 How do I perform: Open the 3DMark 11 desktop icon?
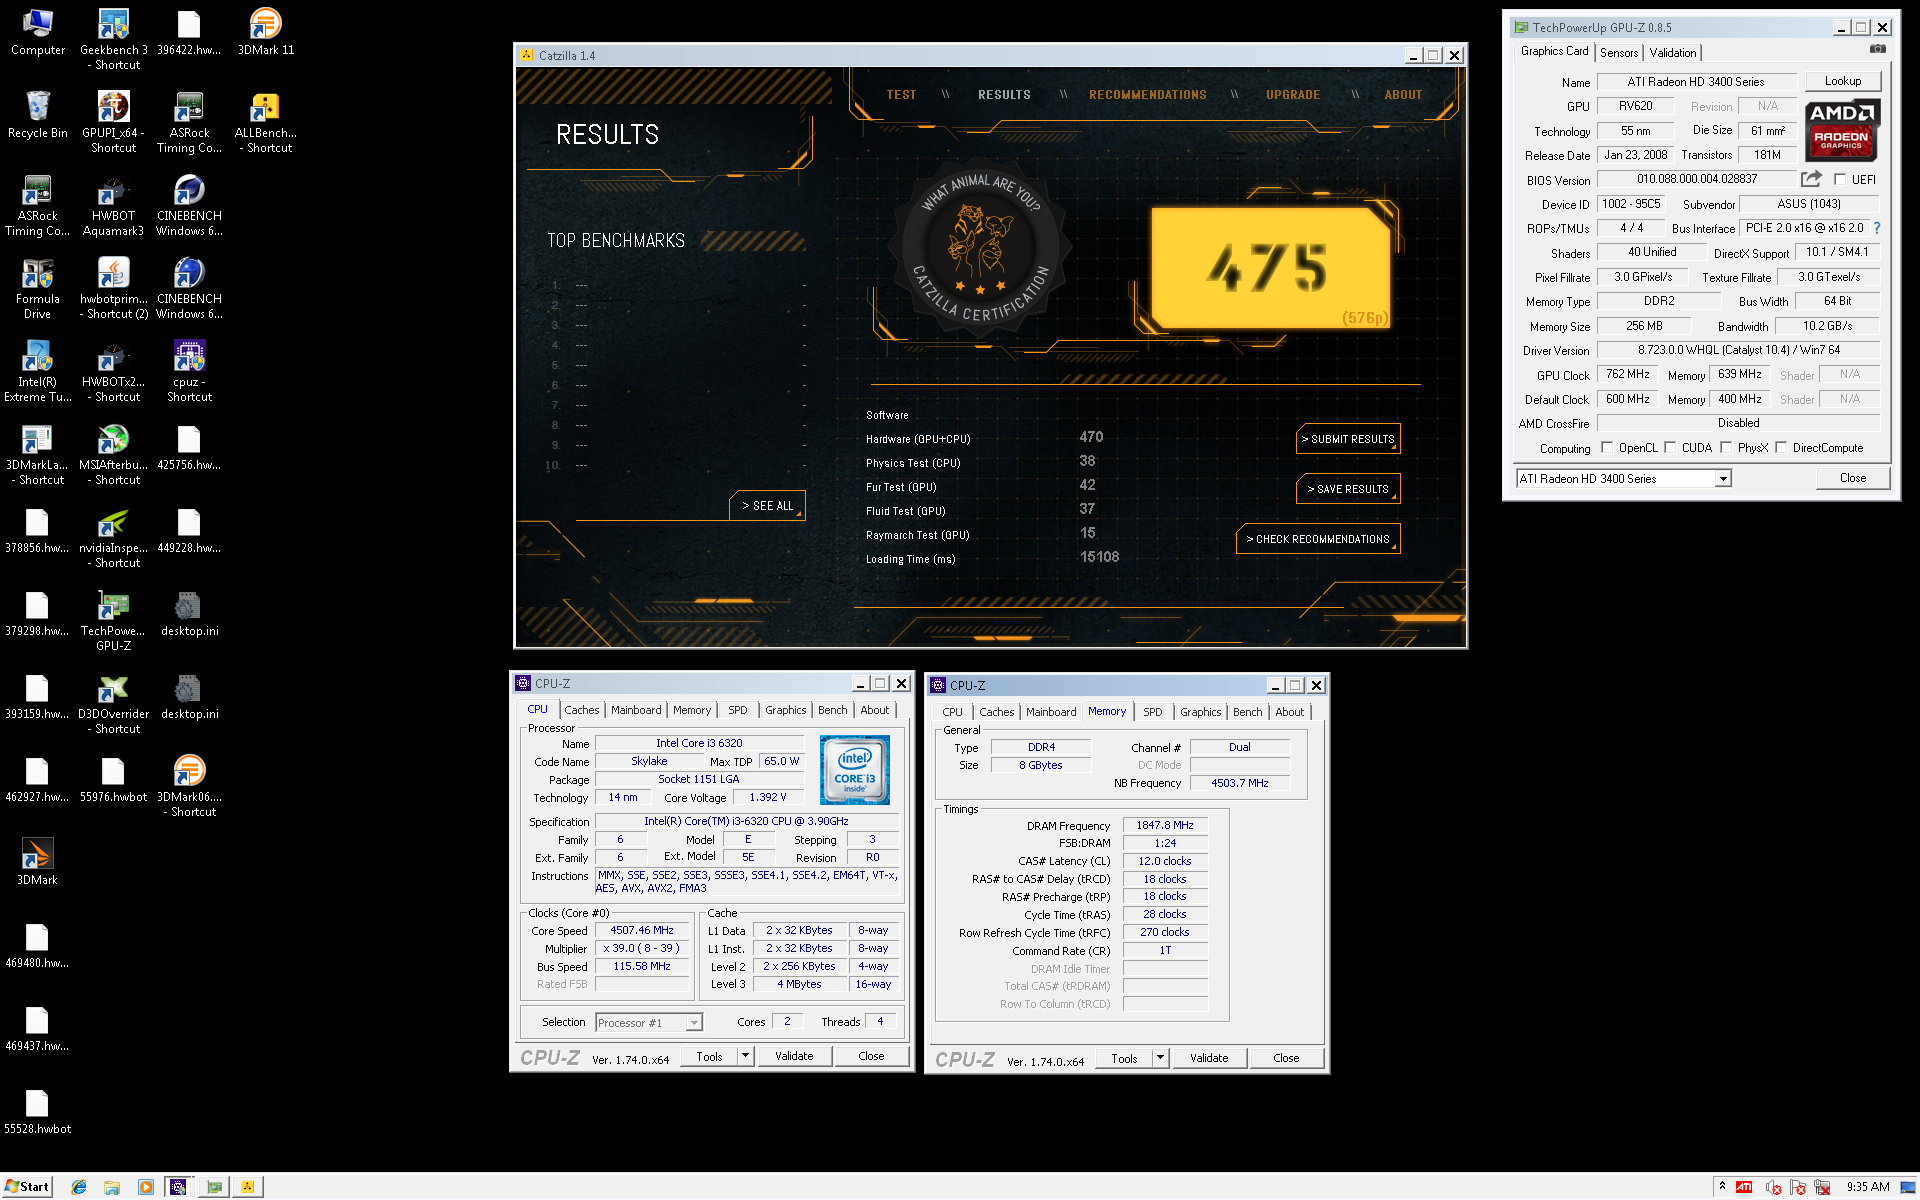pos(265,31)
